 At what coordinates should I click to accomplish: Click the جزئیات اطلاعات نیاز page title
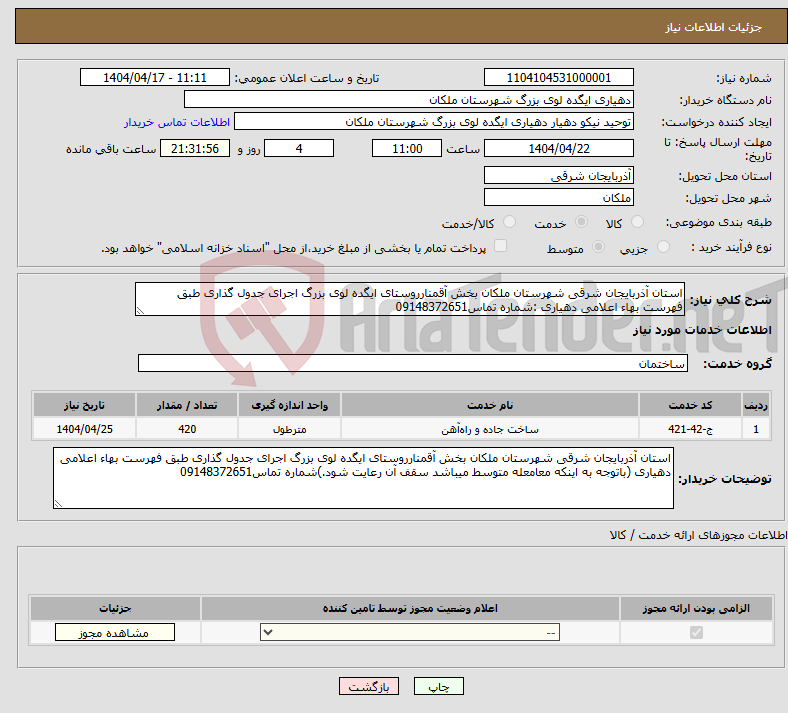point(714,27)
